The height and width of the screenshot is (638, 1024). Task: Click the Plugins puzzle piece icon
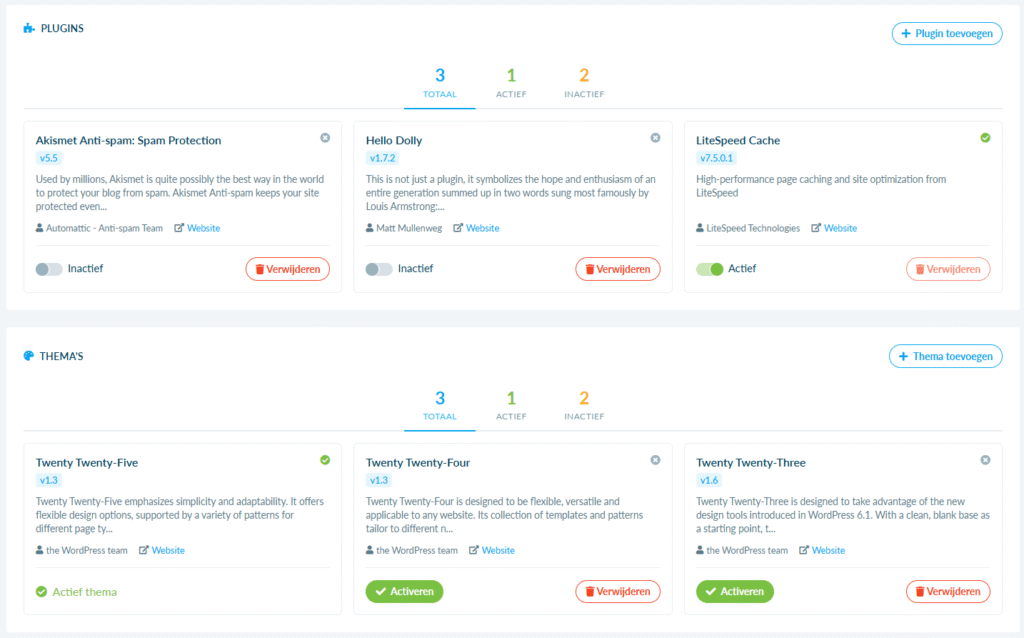pos(29,29)
